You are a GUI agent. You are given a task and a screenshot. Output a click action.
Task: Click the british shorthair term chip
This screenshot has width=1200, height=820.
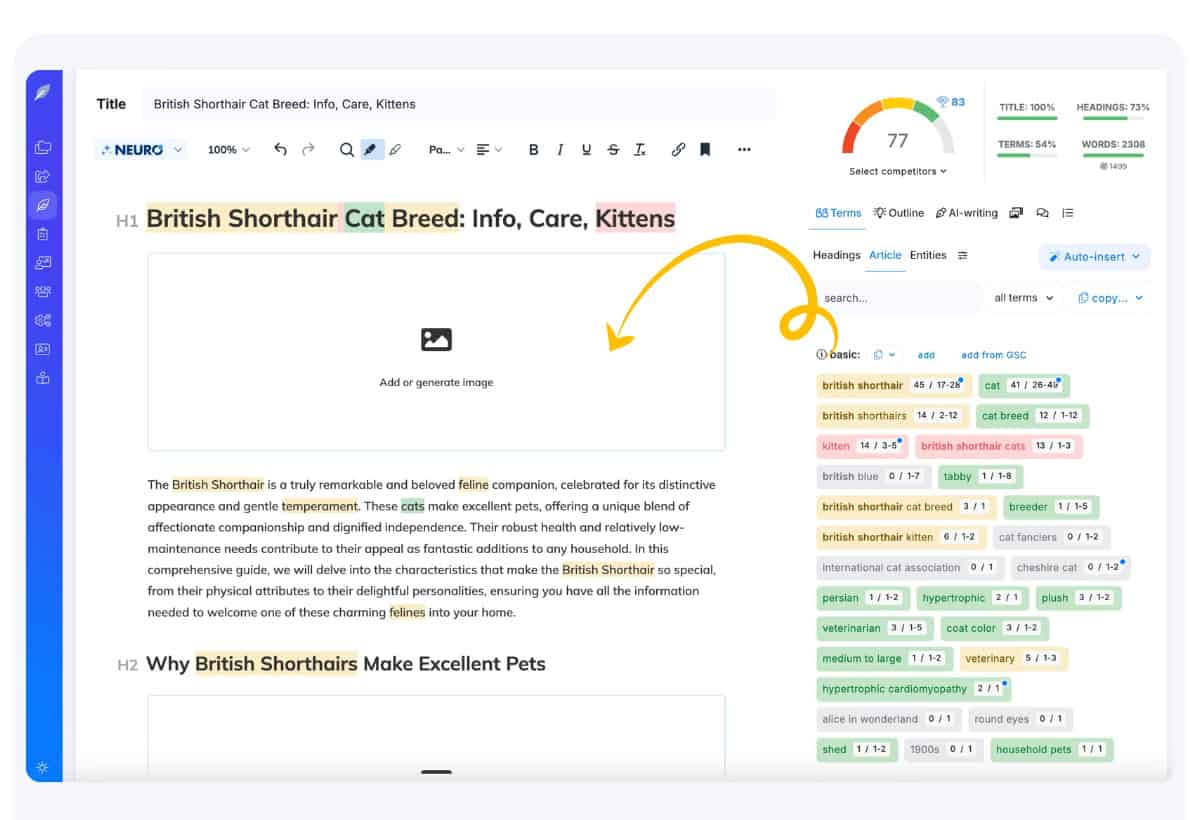(x=893, y=386)
